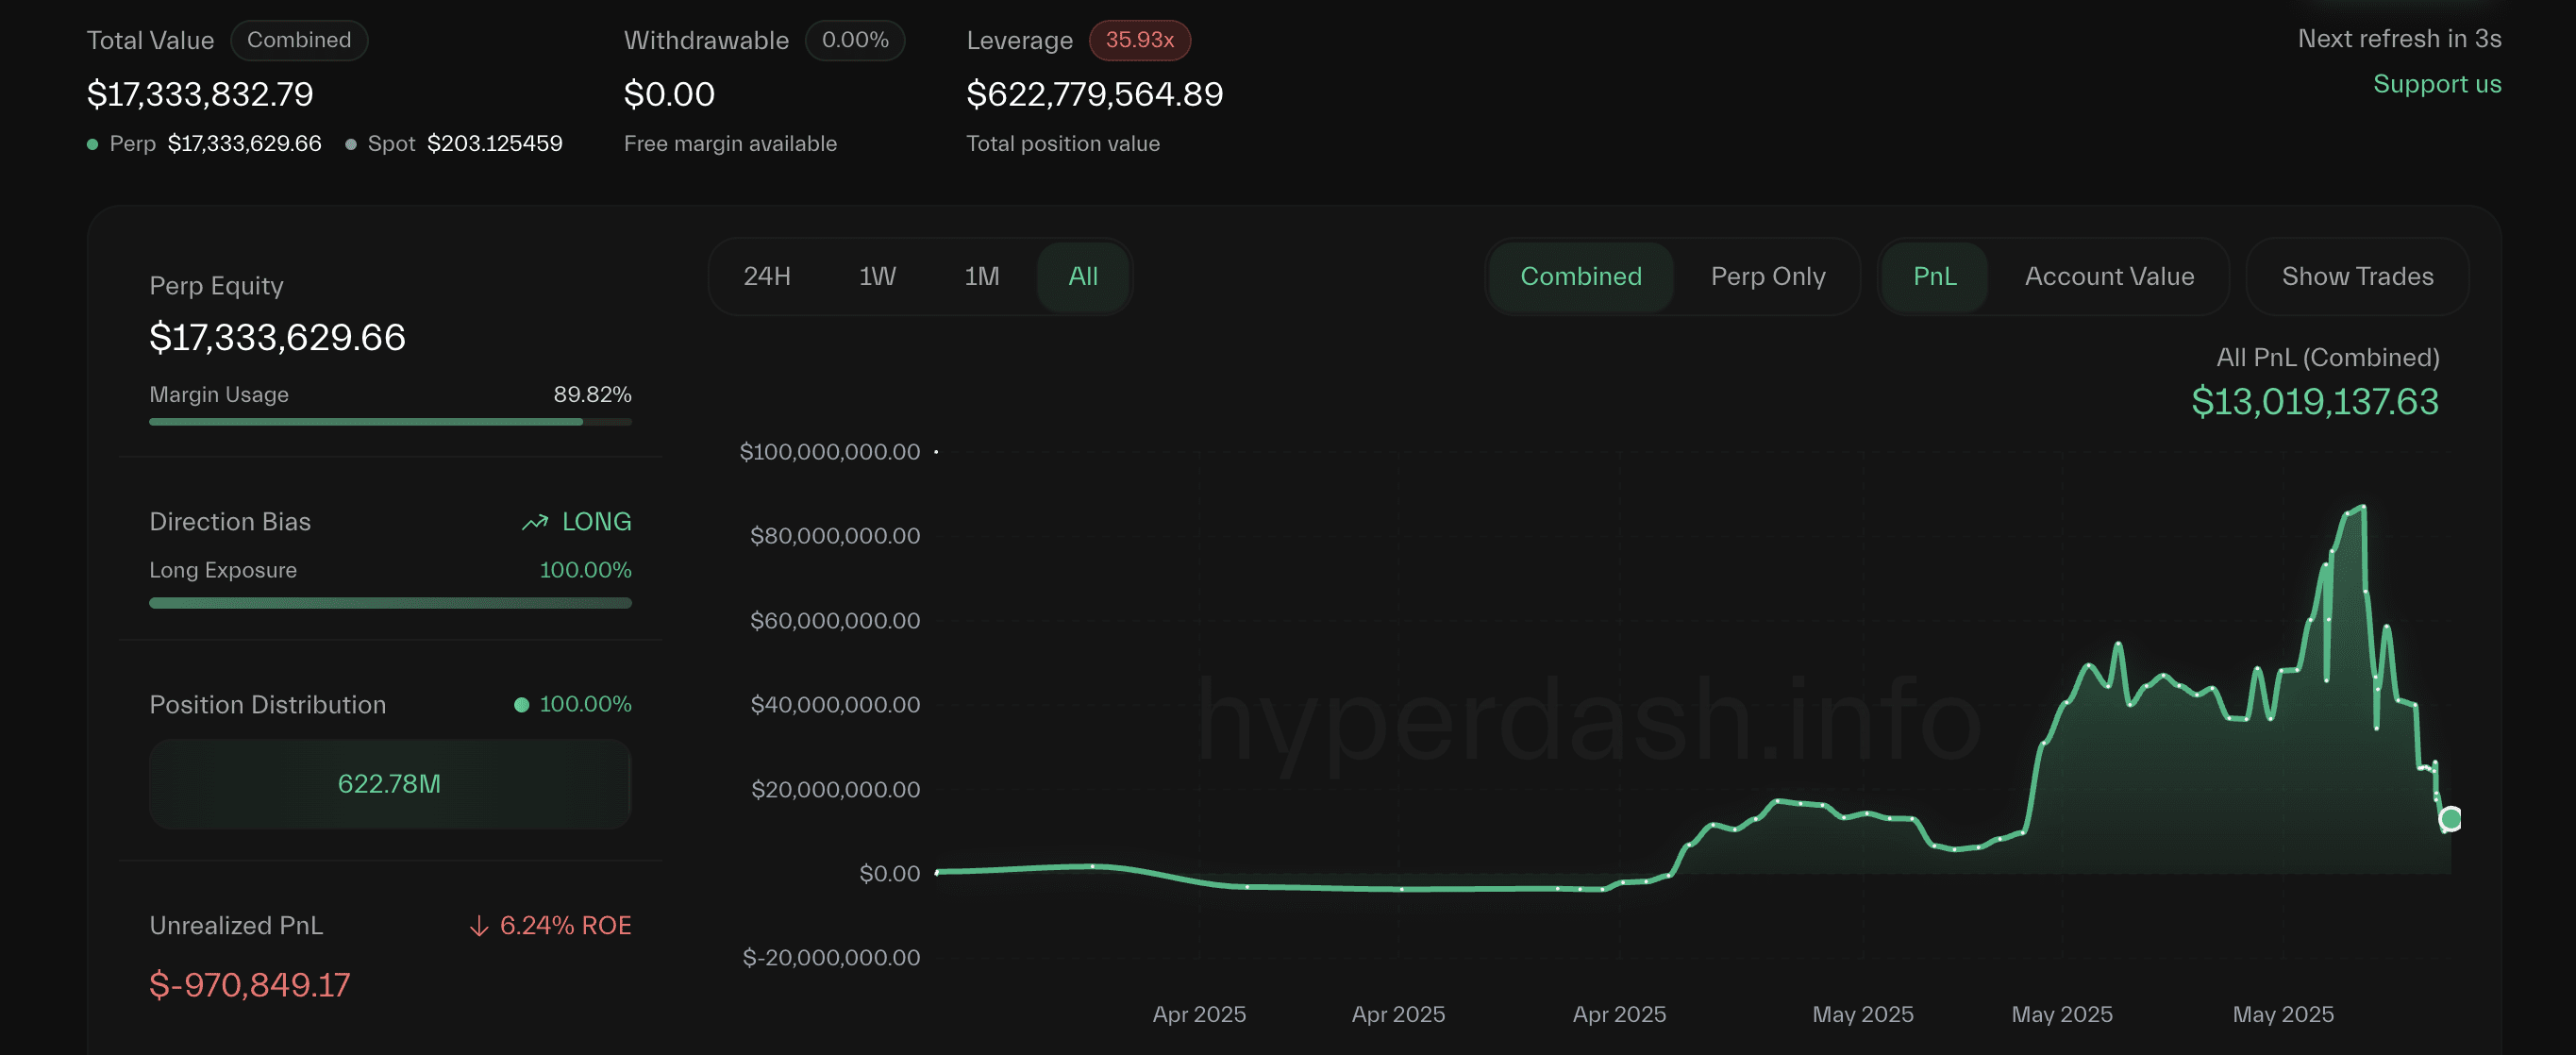Click the red 35.93x leverage badge
The height and width of the screenshot is (1055, 2576).
(x=1140, y=40)
